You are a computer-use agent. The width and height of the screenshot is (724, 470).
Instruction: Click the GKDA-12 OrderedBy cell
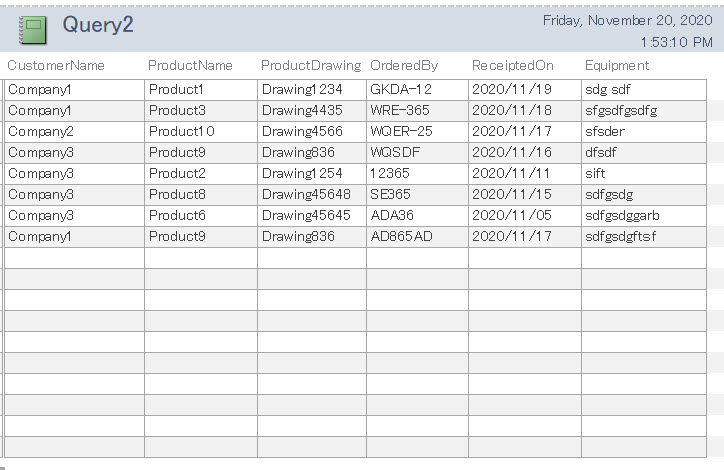click(401, 89)
